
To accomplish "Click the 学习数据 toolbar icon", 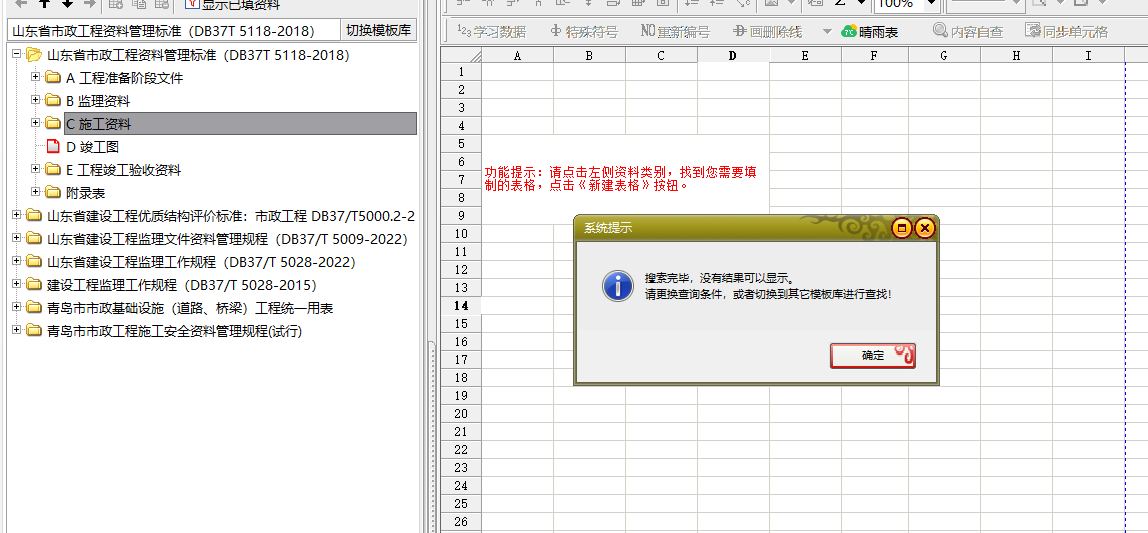I will coord(464,32).
